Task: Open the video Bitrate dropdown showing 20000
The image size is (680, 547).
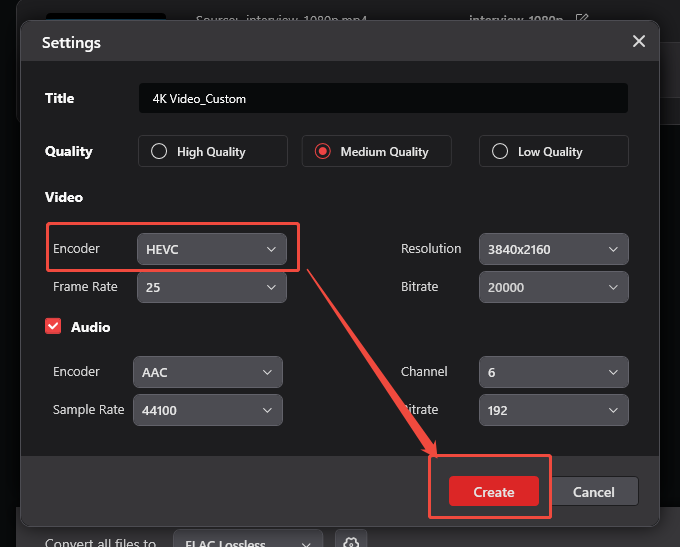Action: coord(553,287)
